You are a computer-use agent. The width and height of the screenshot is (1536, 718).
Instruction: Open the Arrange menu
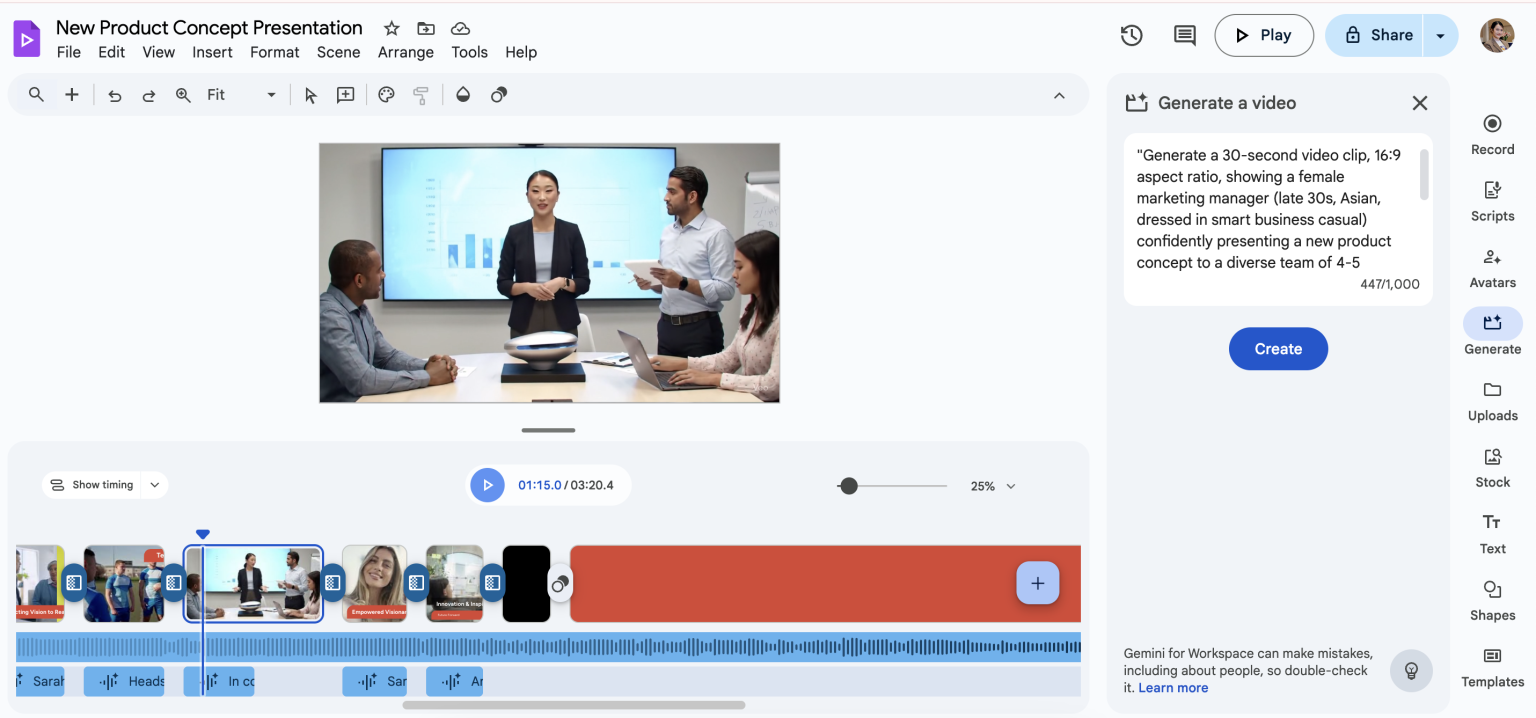point(405,52)
